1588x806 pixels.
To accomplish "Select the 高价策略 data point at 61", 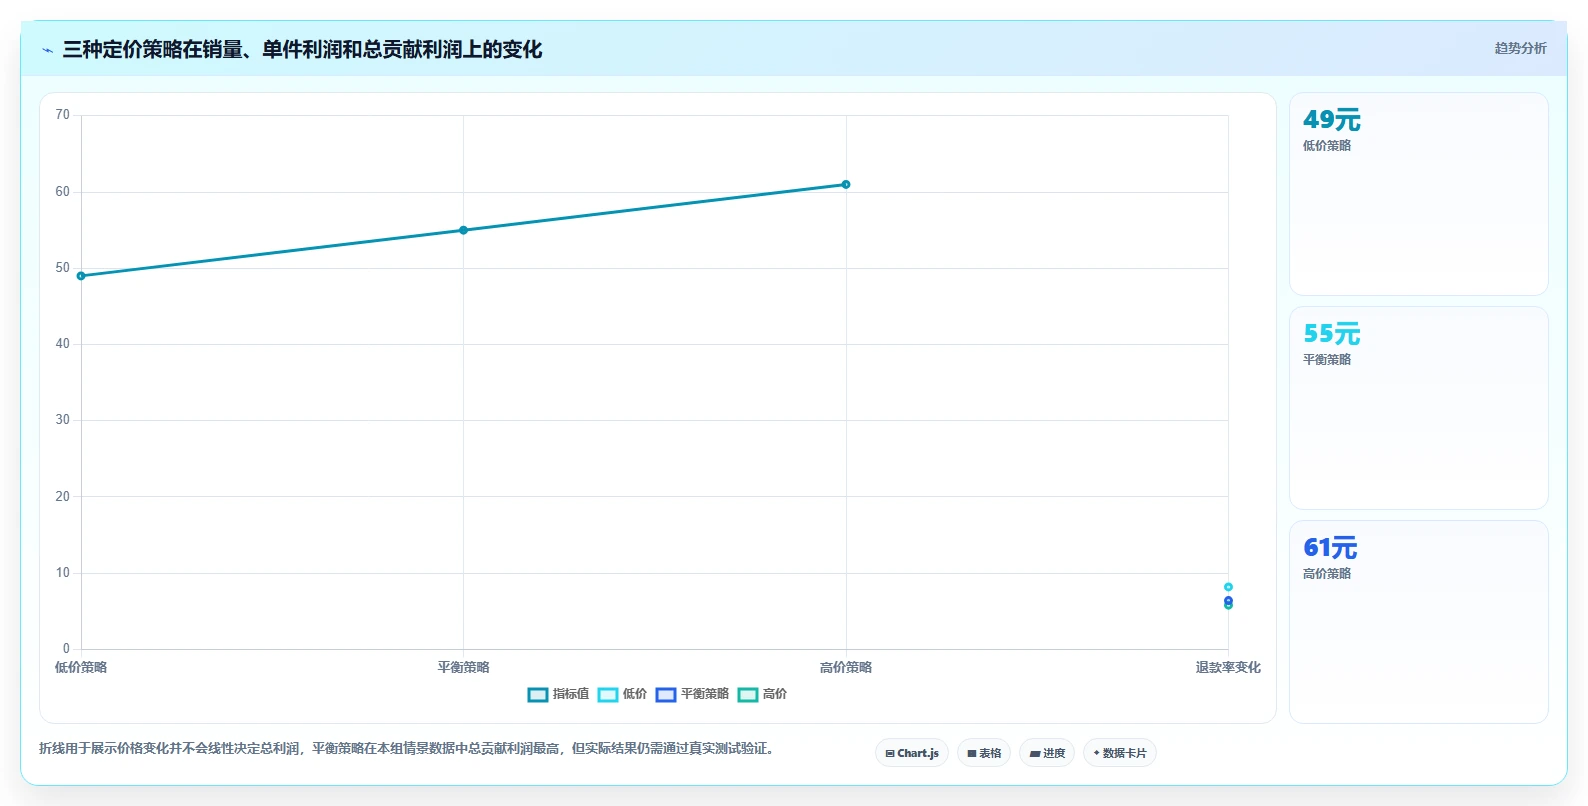I will pos(846,184).
